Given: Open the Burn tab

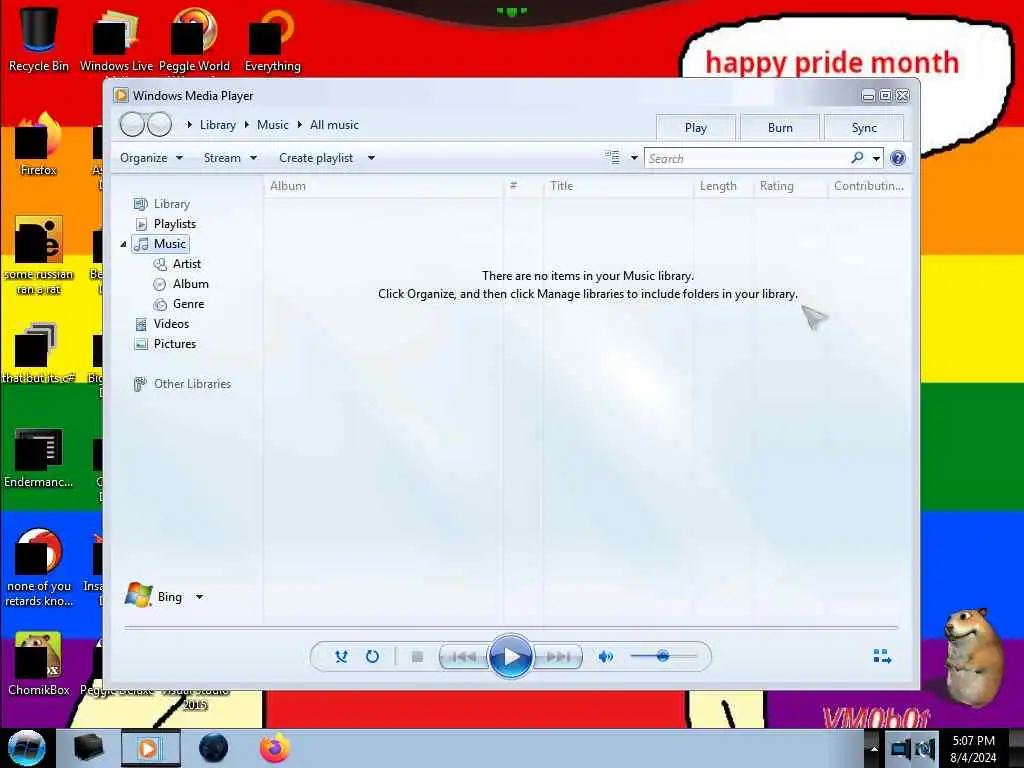Looking at the screenshot, I should click(780, 127).
